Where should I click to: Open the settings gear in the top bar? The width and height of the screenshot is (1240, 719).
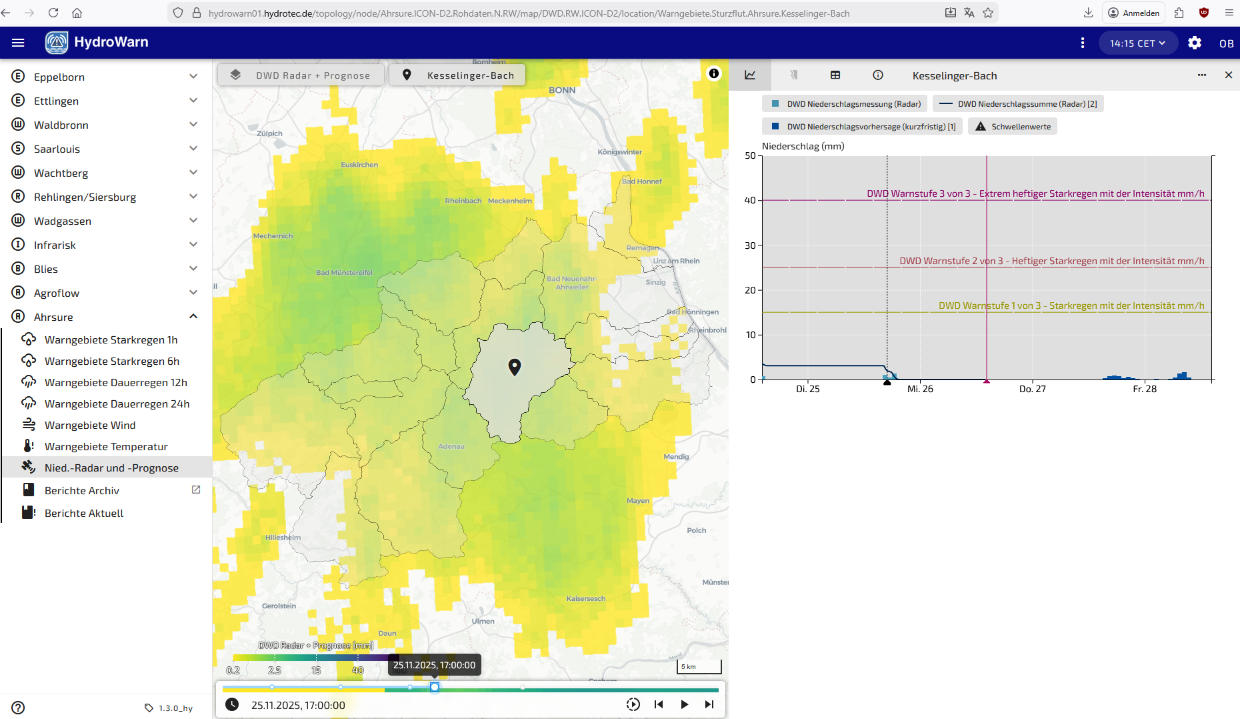coord(1194,43)
